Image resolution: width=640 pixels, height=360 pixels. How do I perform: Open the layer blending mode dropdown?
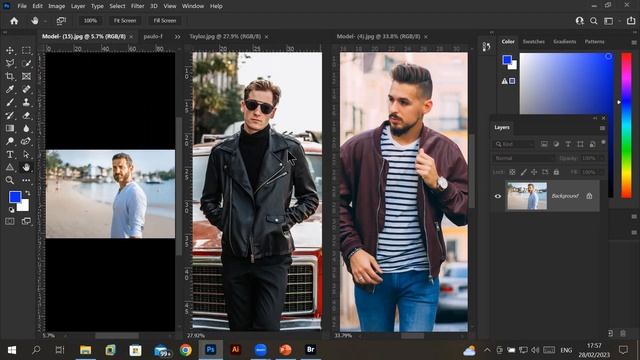tap(524, 158)
